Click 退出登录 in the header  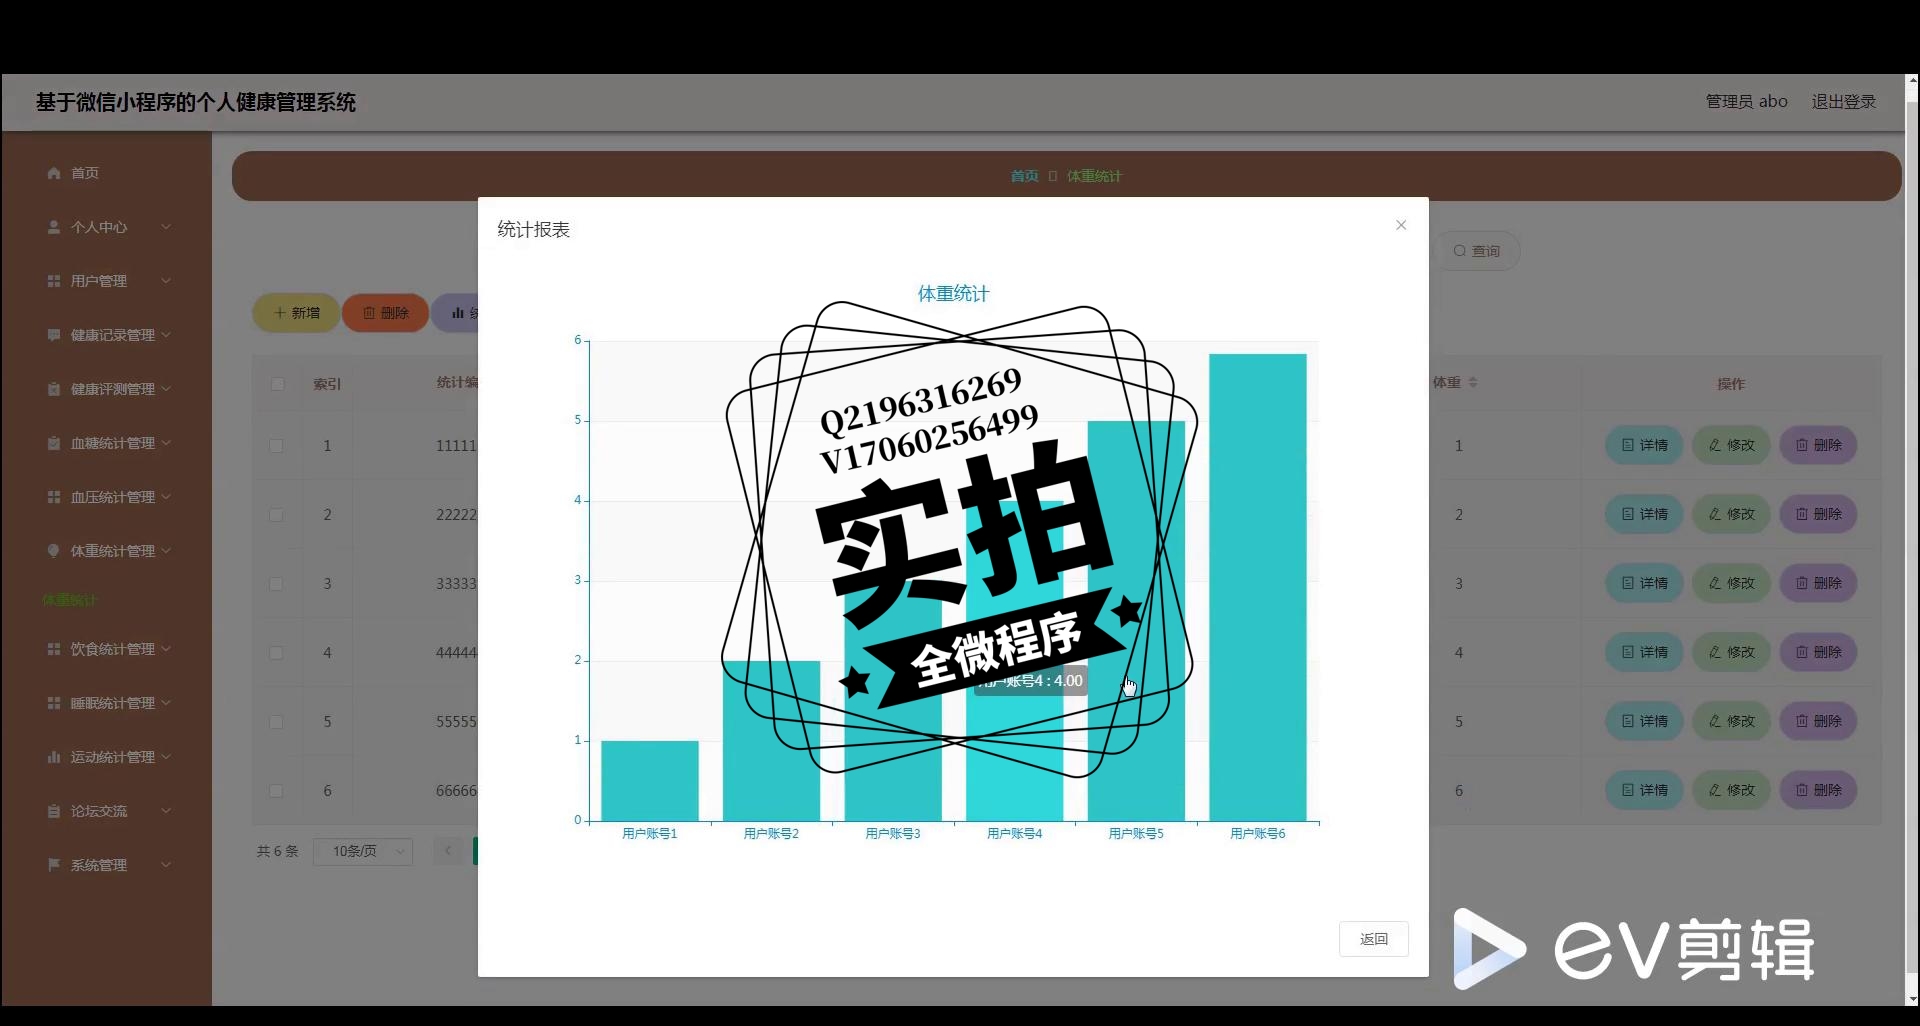click(1843, 102)
